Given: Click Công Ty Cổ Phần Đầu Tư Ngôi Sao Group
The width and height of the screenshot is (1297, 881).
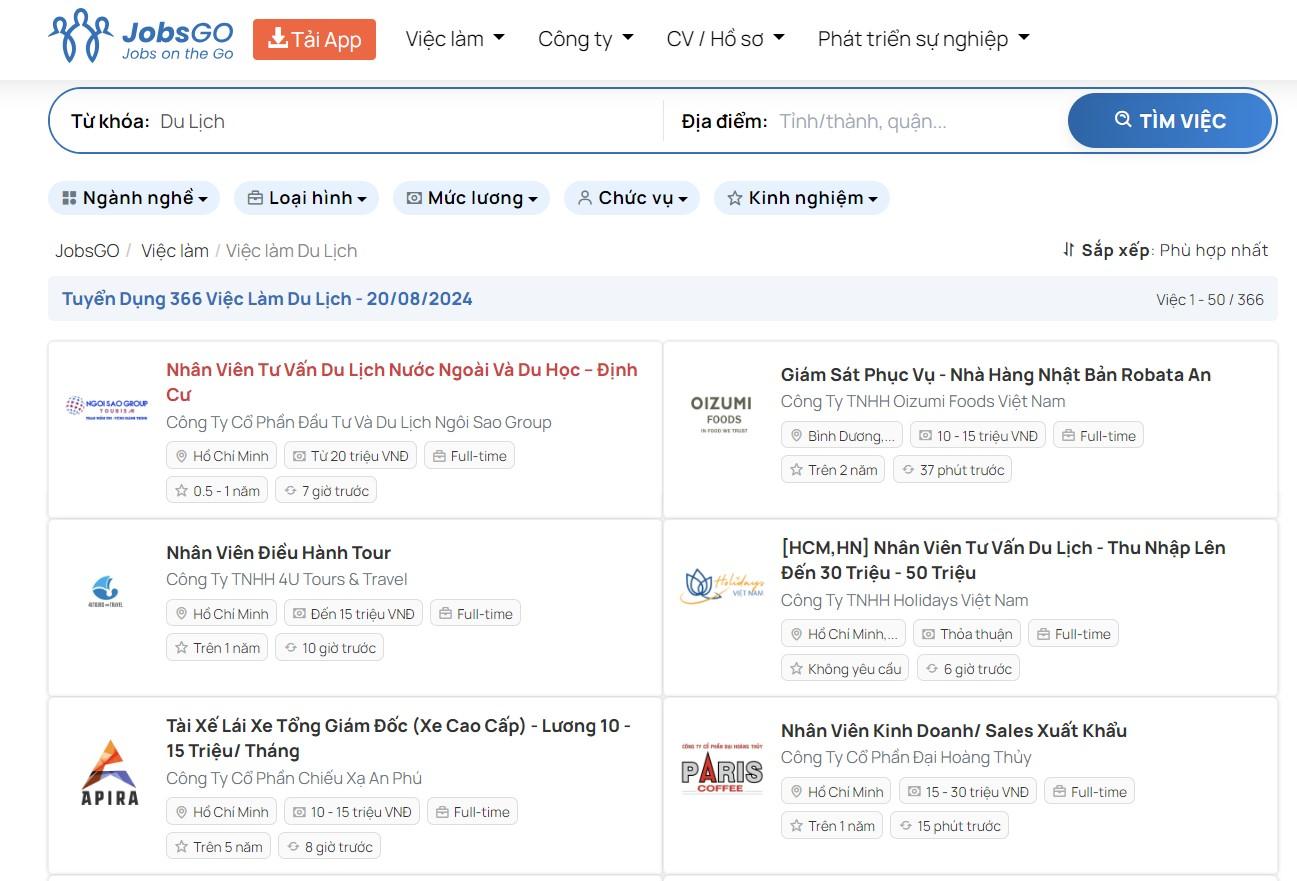Looking at the screenshot, I should click(359, 422).
